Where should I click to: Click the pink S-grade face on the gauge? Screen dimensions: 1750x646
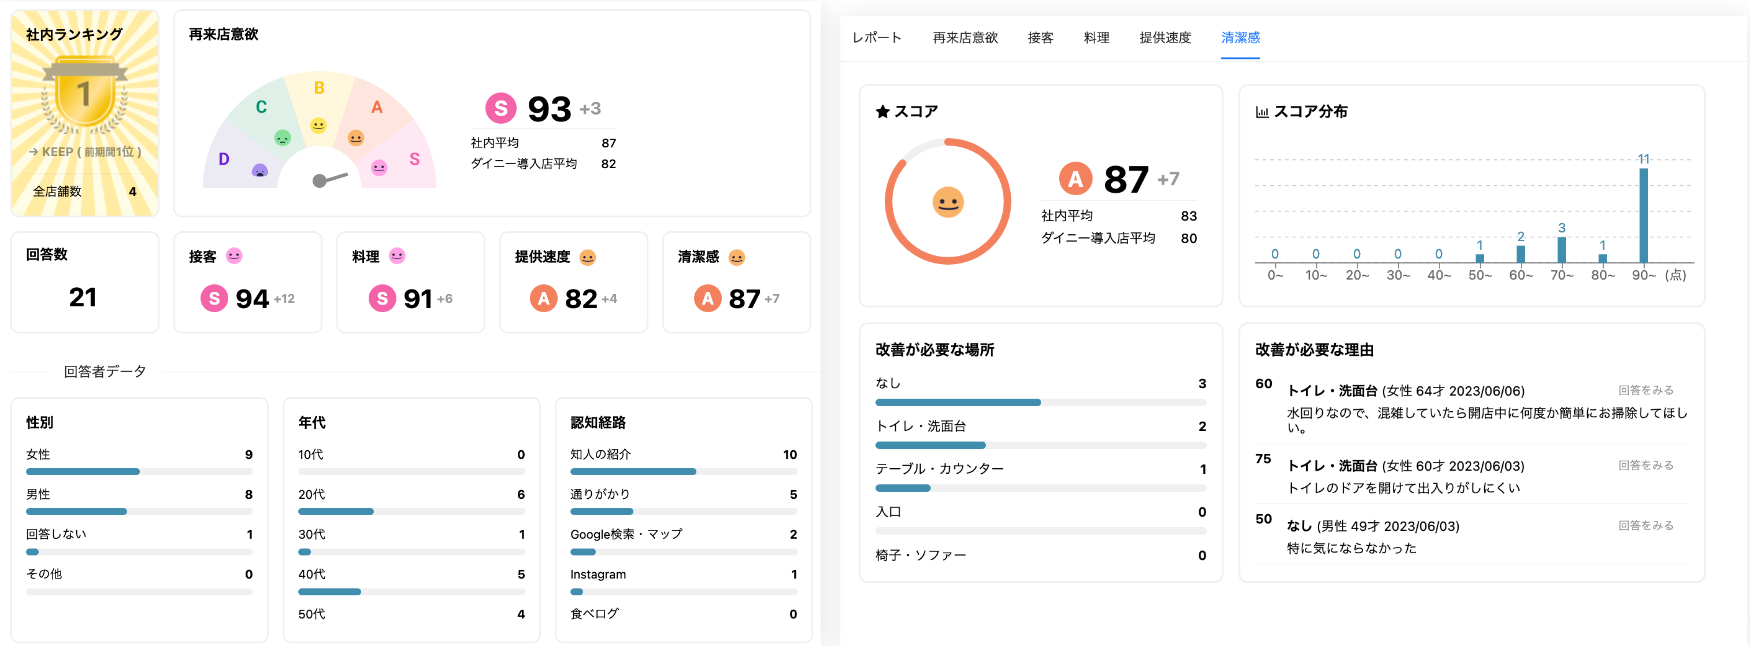[379, 168]
